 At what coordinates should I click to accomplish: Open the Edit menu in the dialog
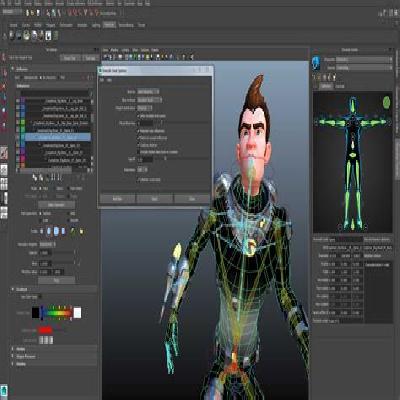point(102,80)
